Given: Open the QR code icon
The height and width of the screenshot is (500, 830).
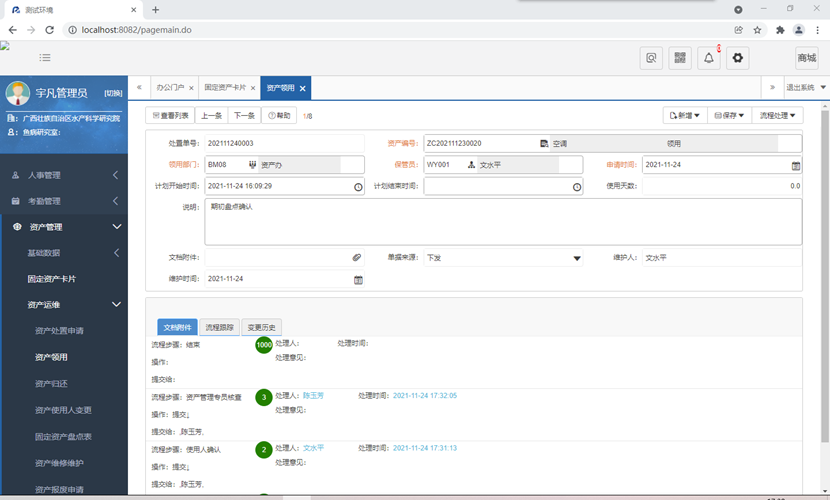Looking at the screenshot, I should coord(680,58).
